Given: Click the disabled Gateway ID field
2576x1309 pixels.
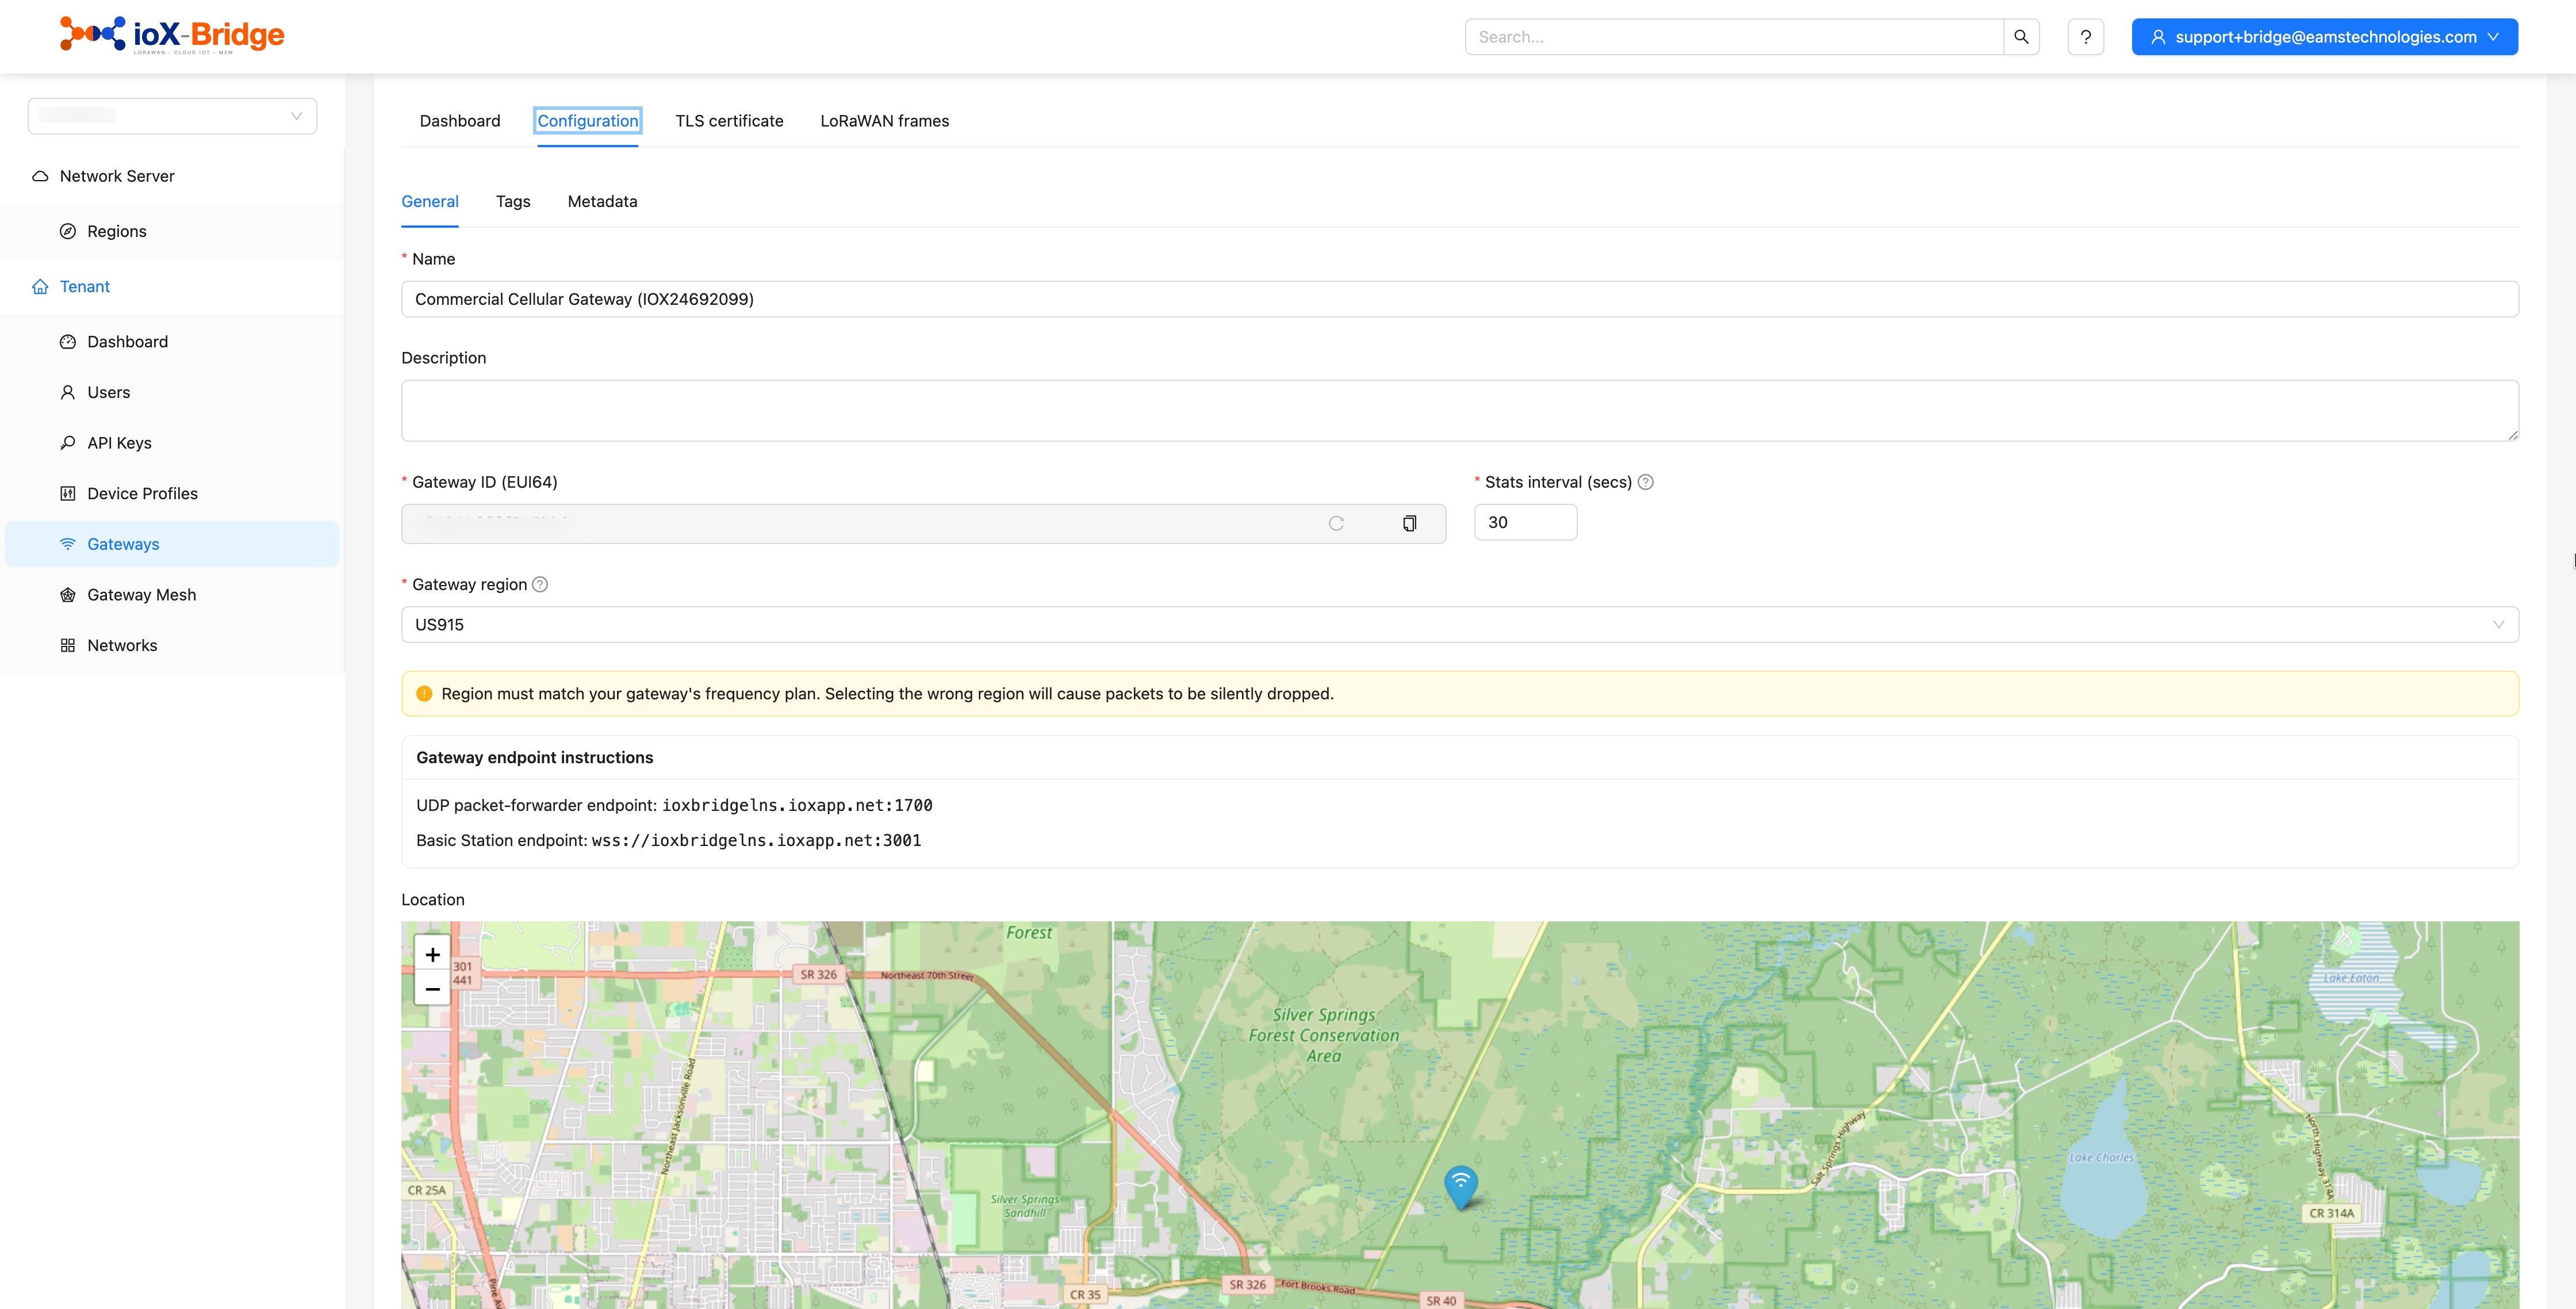Looking at the screenshot, I should coord(923,524).
